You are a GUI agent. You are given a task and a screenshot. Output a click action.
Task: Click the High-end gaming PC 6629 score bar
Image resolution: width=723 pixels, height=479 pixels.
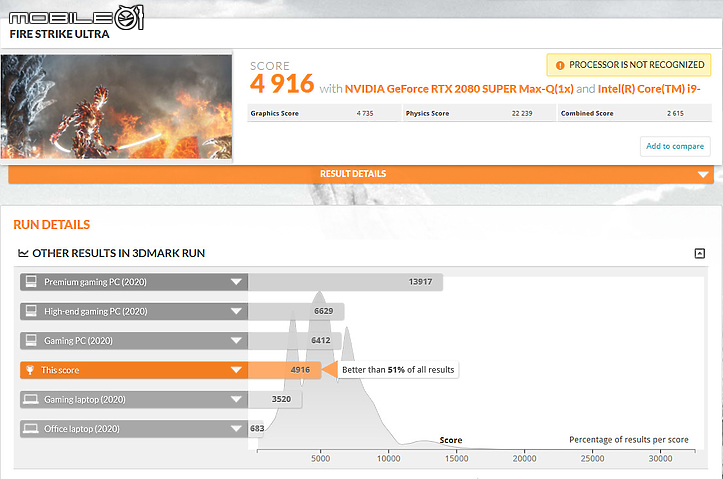tap(296, 311)
